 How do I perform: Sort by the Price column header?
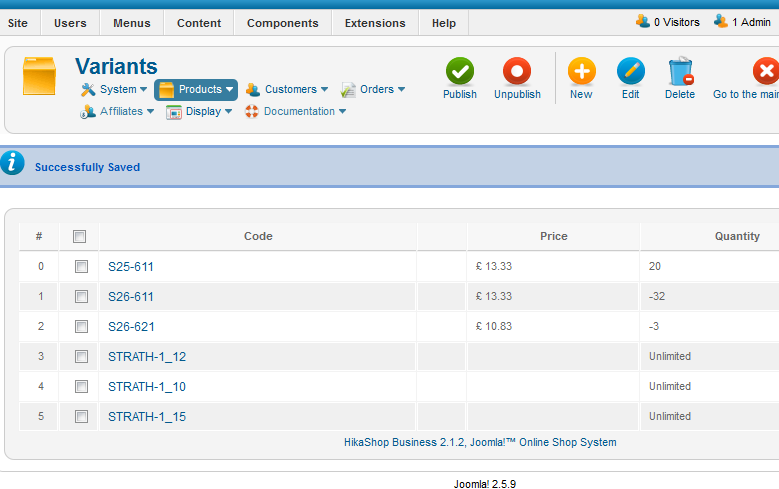click(553, 236)
